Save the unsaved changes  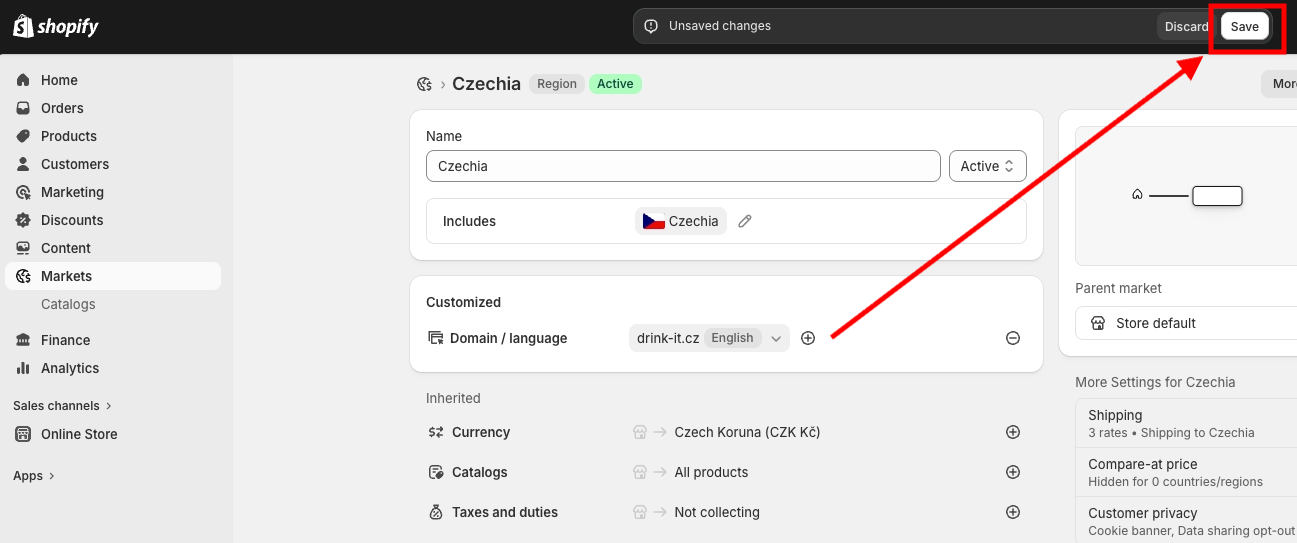coord(1244,27)
